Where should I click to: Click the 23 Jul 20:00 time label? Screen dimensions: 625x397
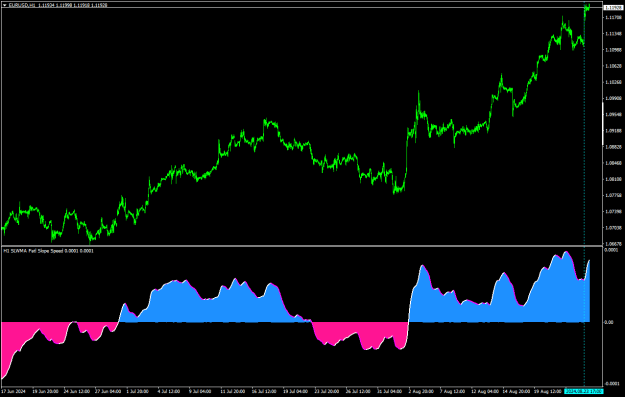pyautogui.click(x=327, y=391)
